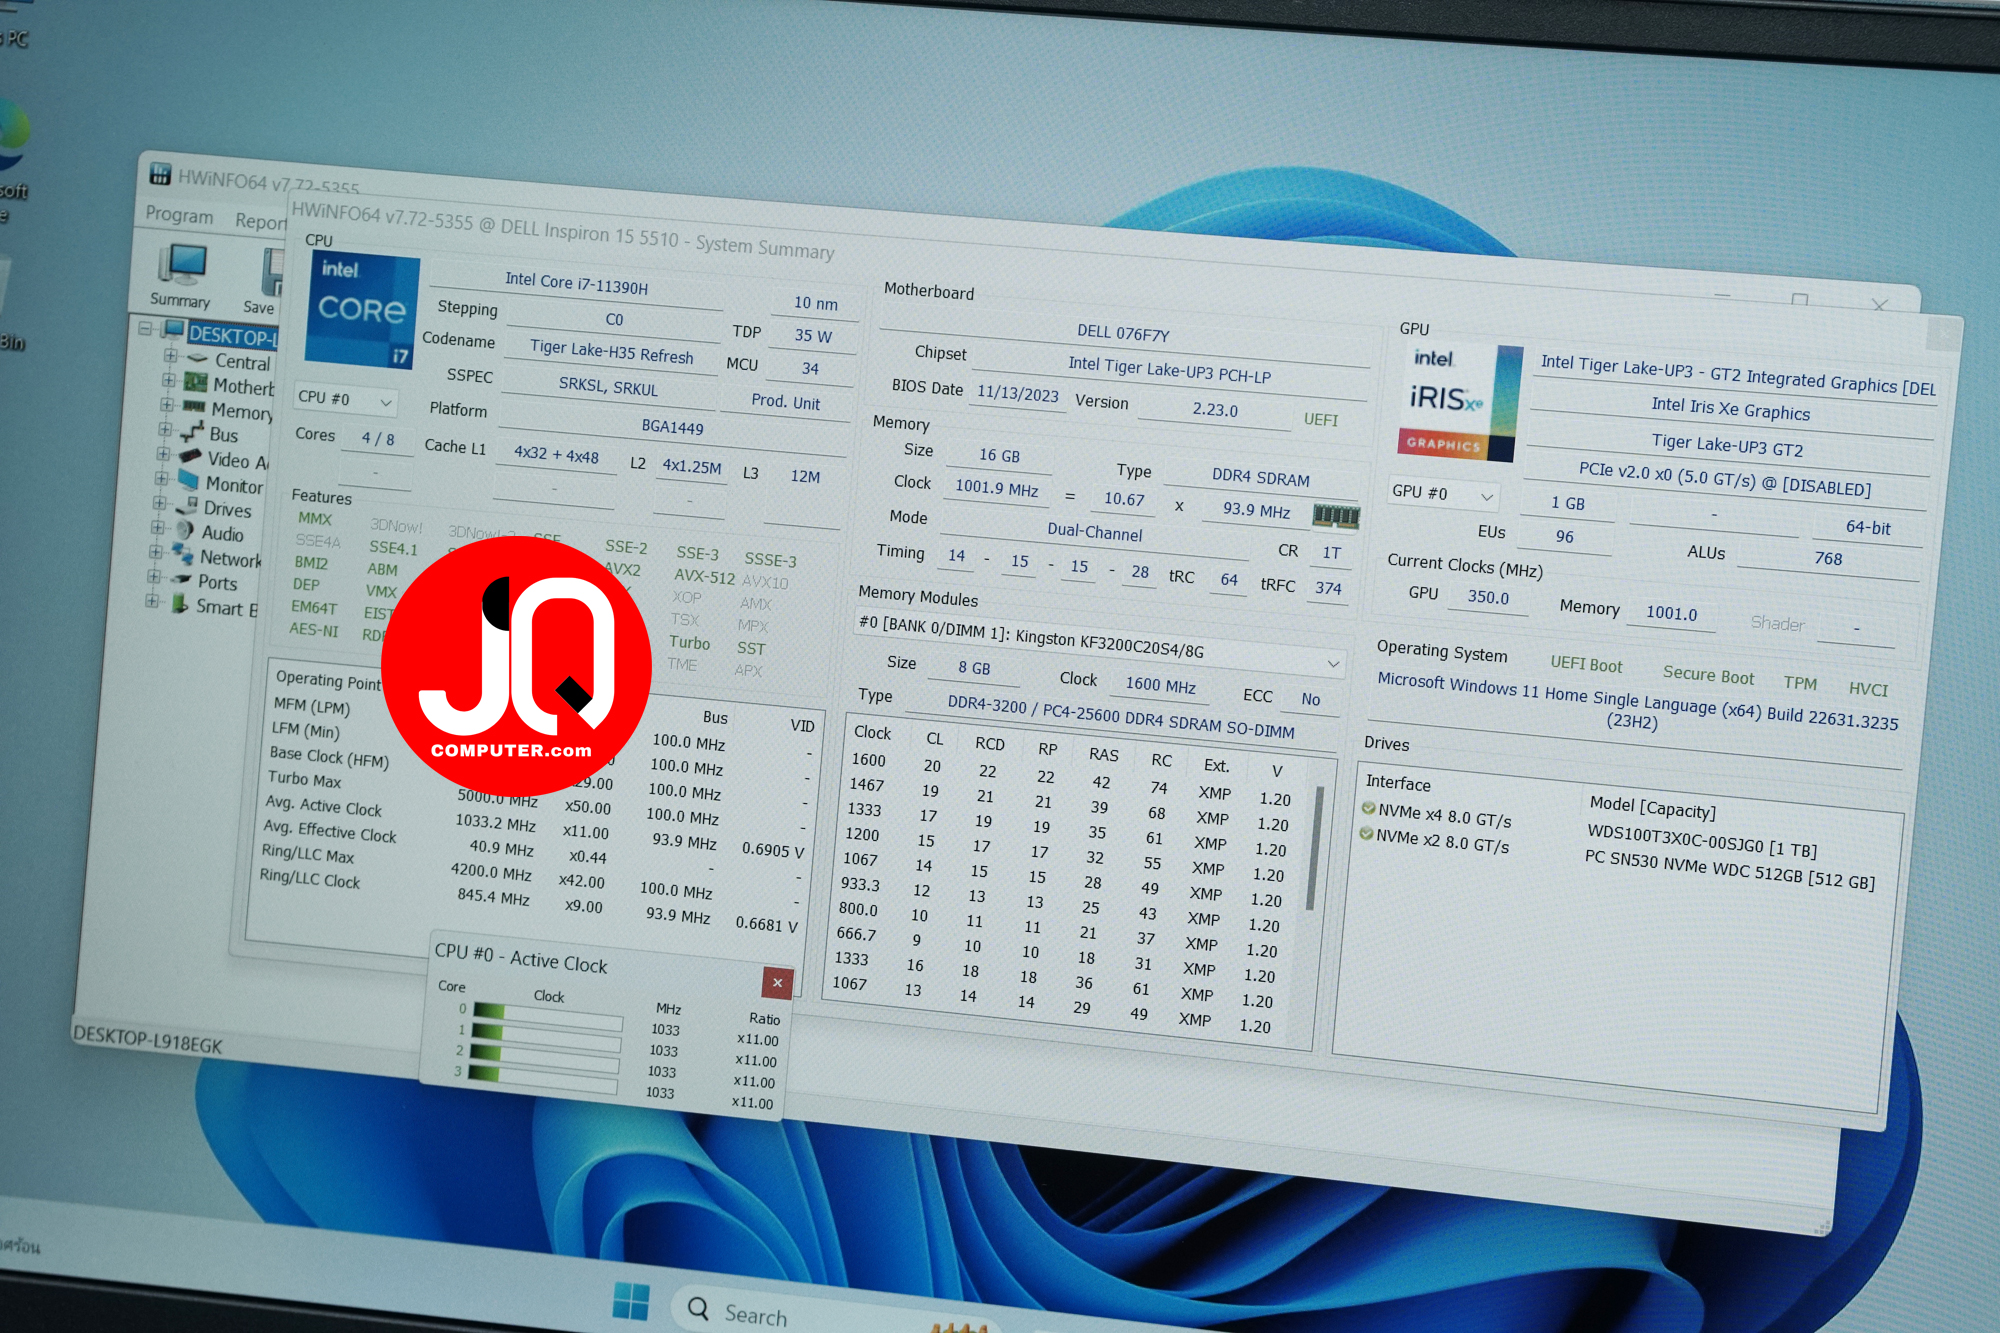Expand the Audio tree node
Screen dimensions: 2000x1333
(157, 527)
